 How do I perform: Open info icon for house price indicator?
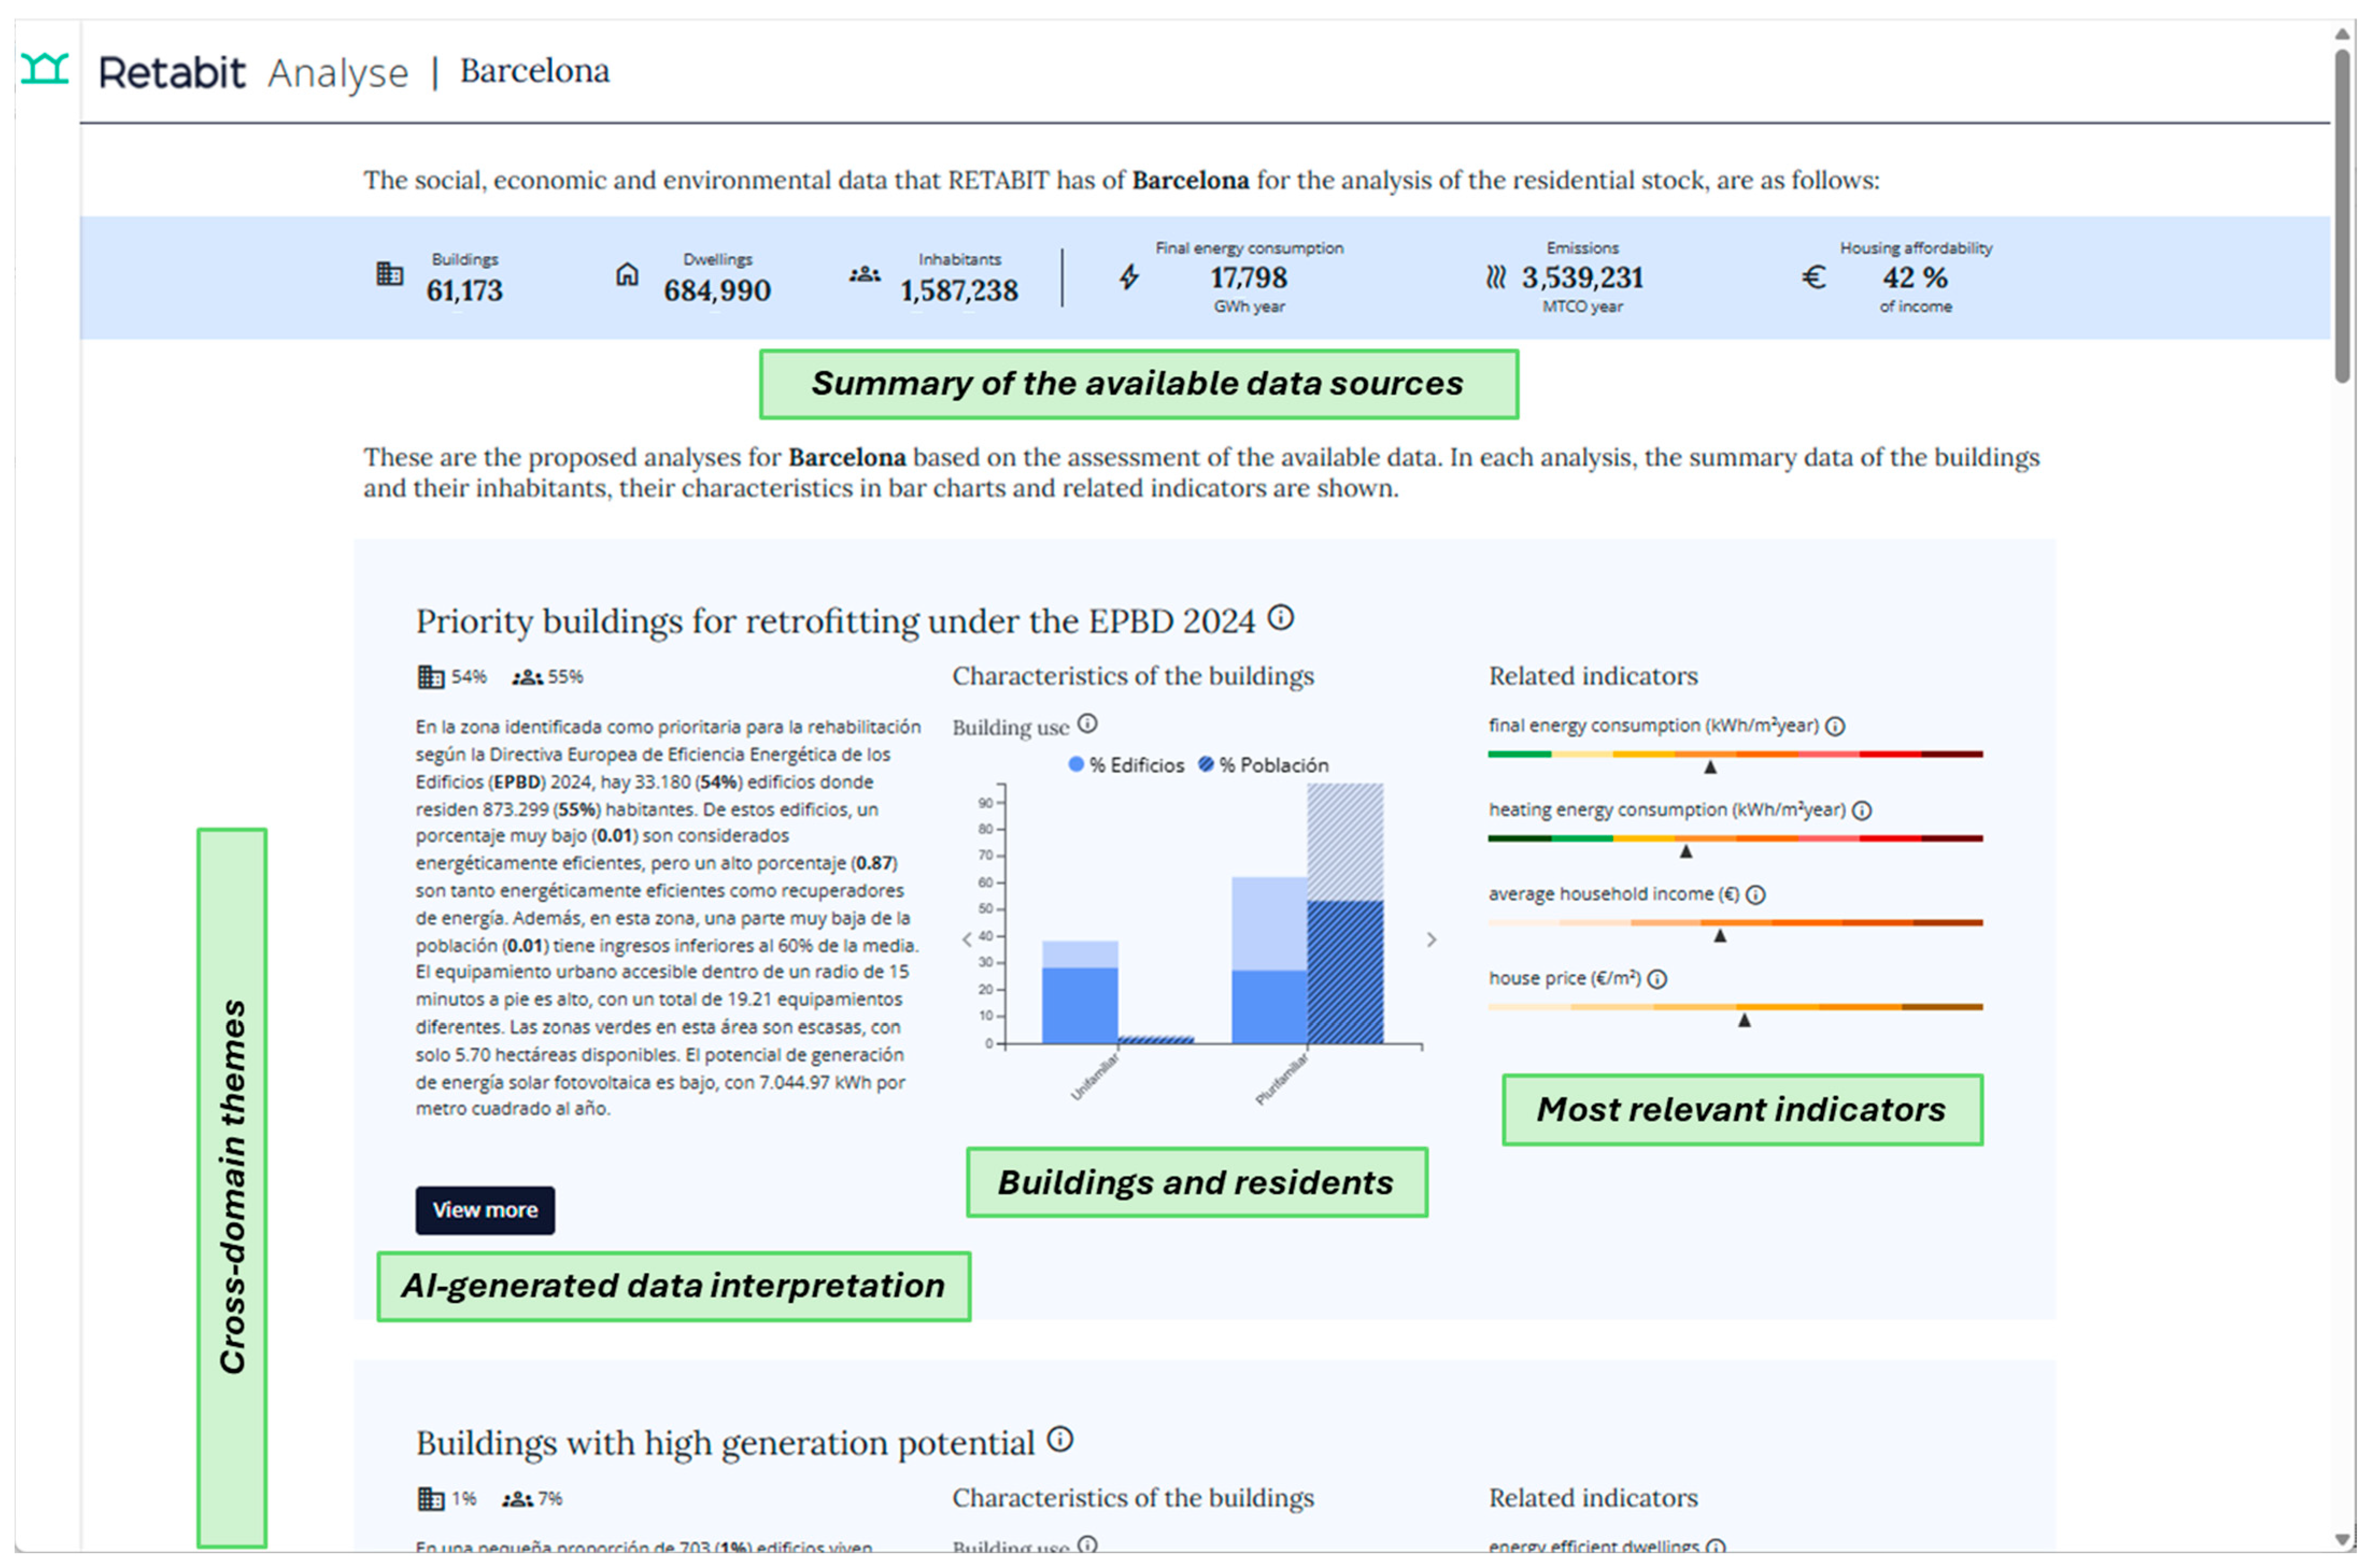pyautogui.click(x=1658, y=979)
